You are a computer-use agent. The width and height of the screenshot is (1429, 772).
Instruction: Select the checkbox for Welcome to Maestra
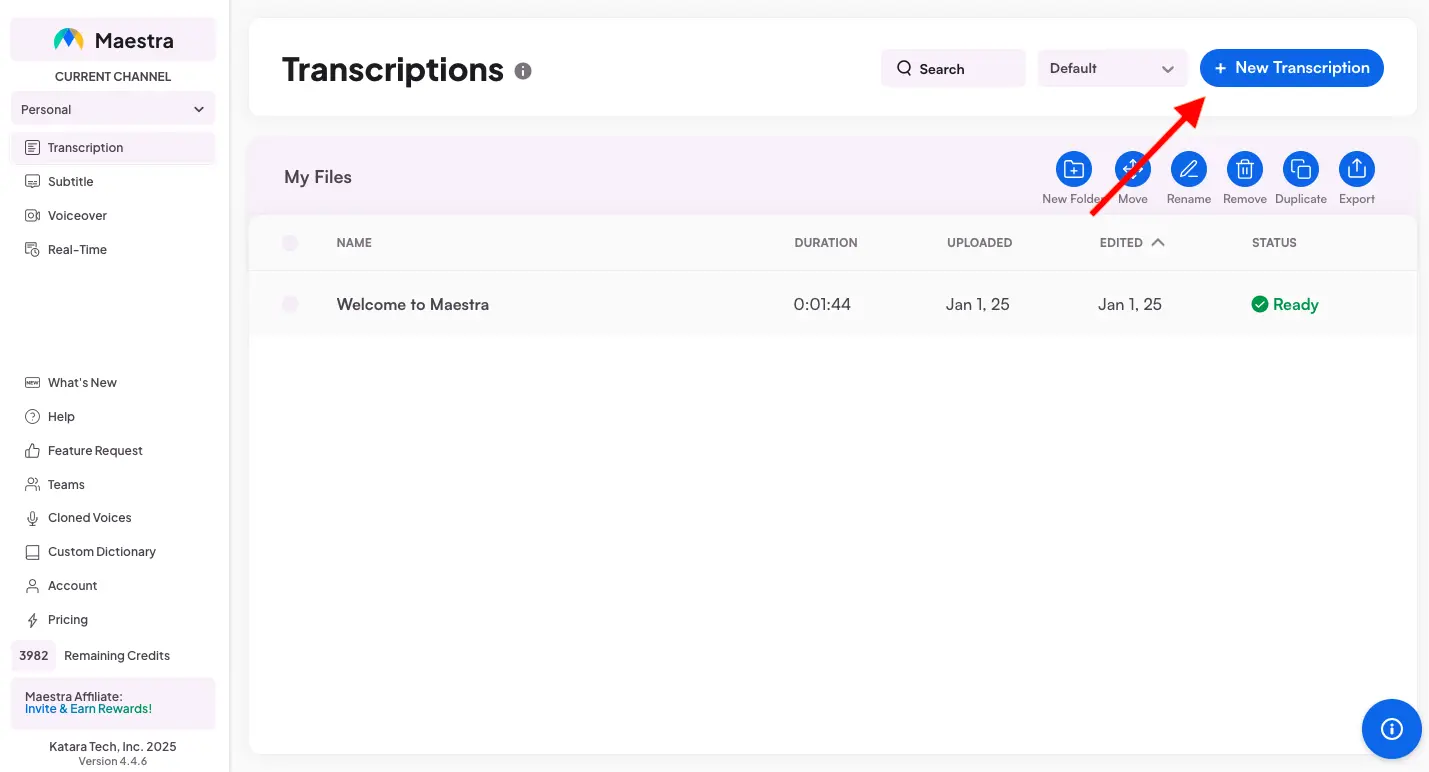290,304
